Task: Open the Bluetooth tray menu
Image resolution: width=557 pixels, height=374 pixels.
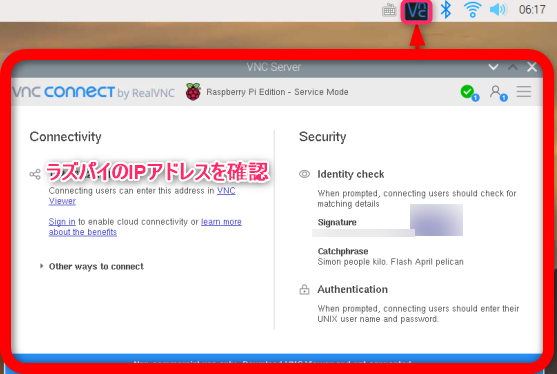Action: click(x=445, y=10)
